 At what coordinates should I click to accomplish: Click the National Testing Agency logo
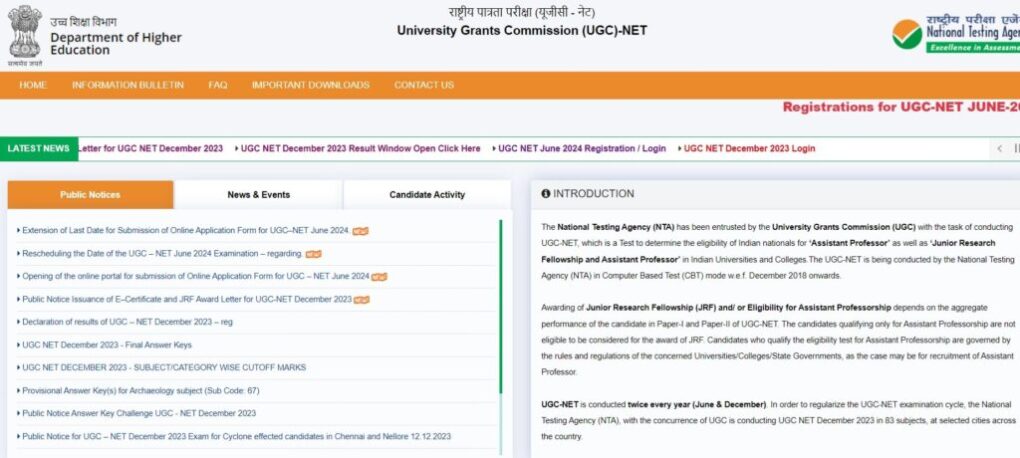pos(955,34)
